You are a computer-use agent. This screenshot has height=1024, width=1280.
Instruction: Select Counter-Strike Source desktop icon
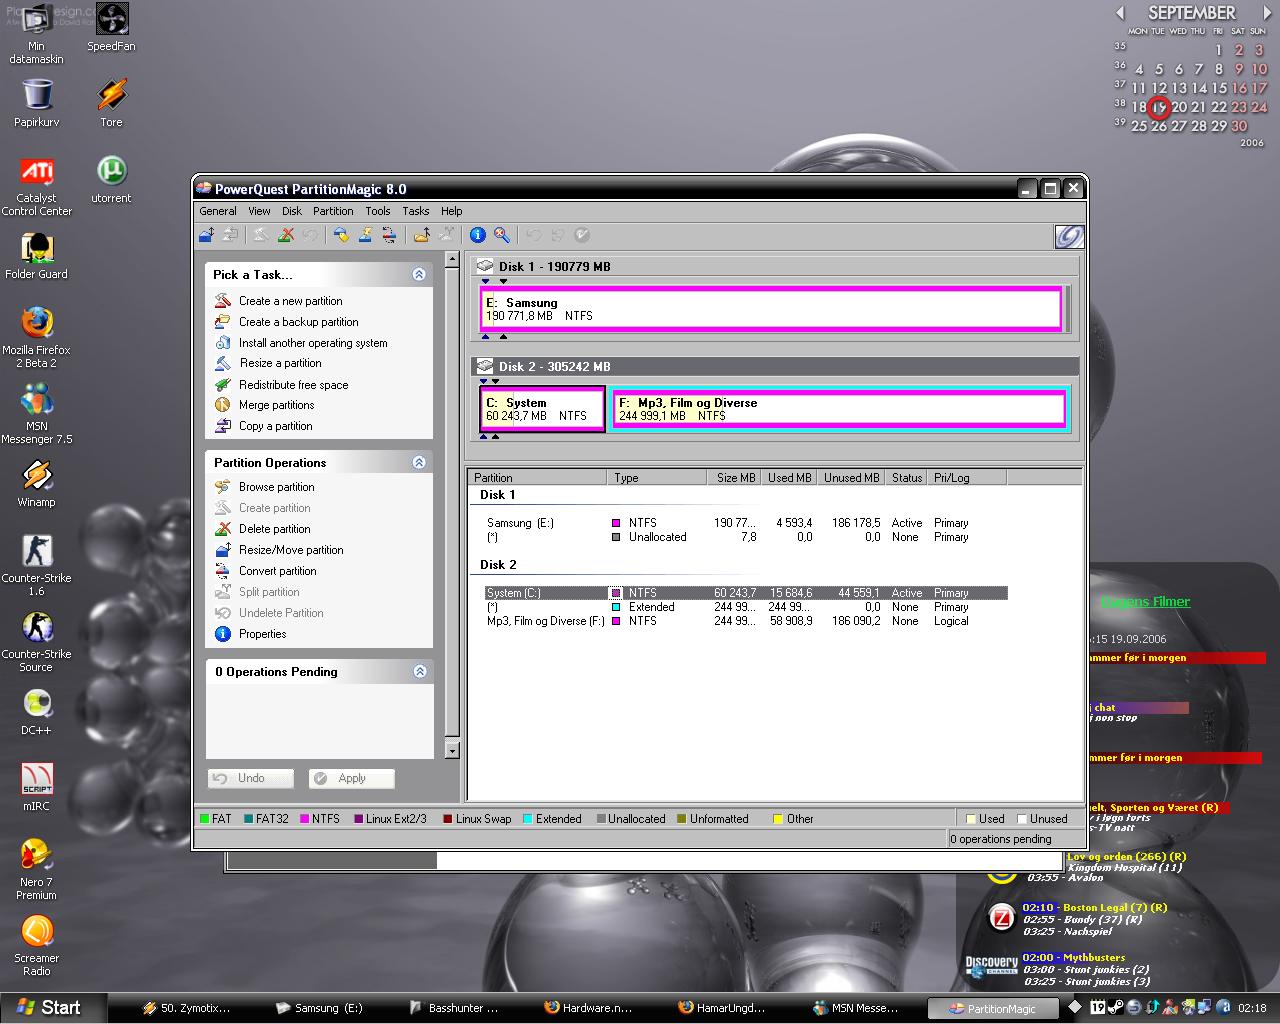tap(37, 642)
